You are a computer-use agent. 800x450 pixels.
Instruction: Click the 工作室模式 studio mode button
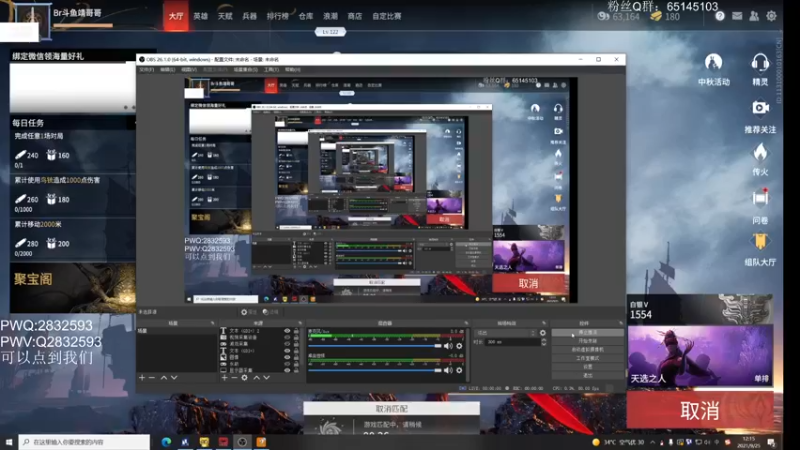(x=588, y=358)
